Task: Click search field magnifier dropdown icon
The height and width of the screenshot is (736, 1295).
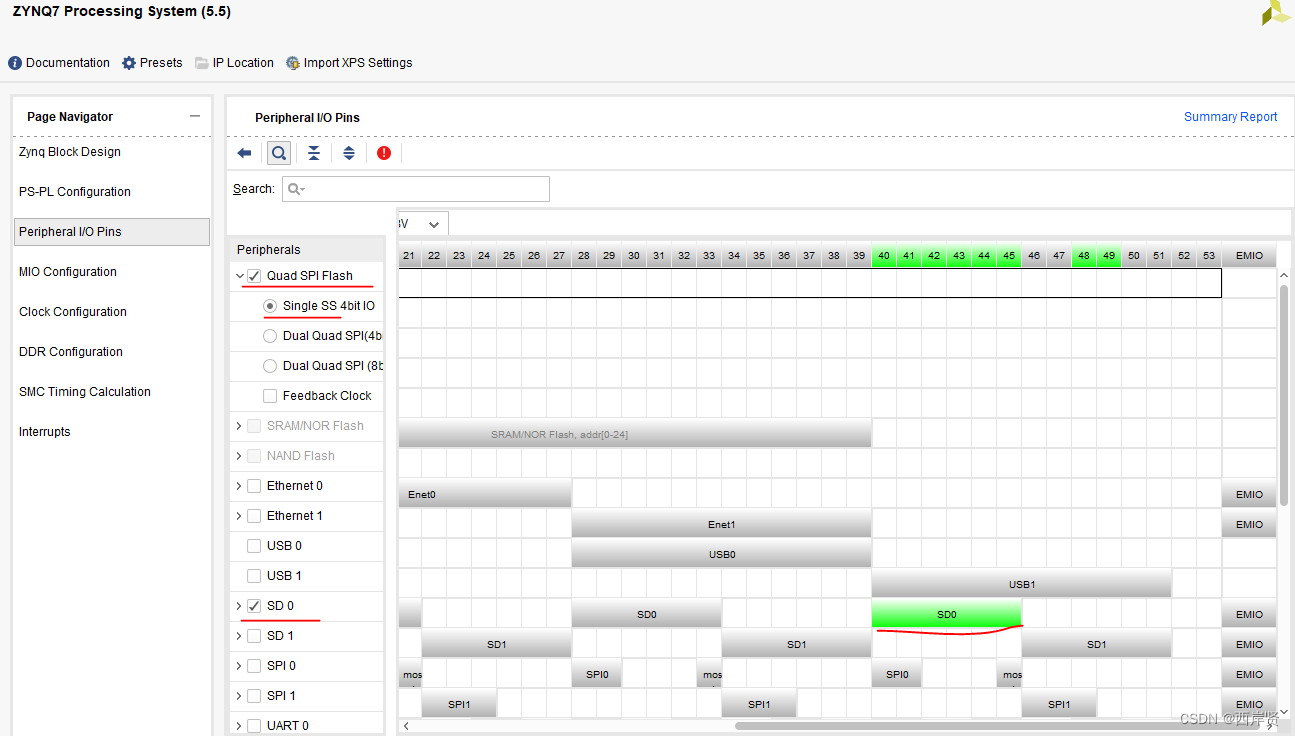Action: click(296, 189)
